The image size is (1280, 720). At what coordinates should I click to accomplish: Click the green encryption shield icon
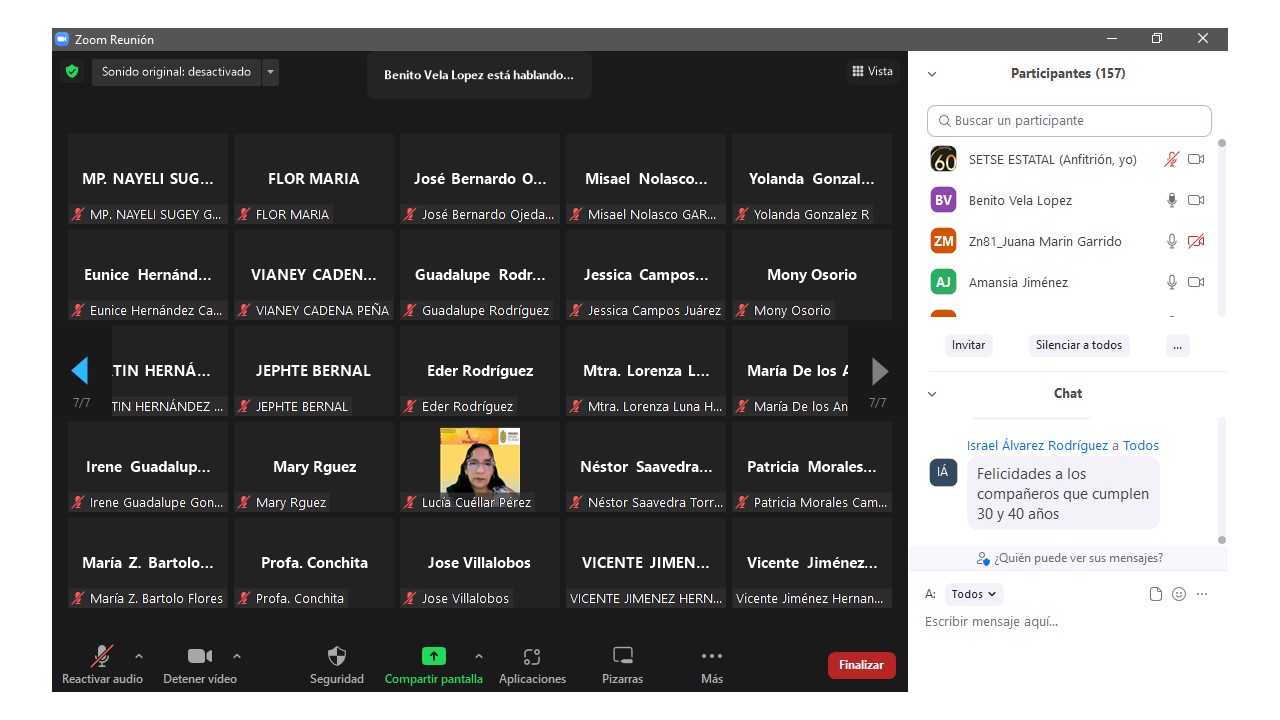[72, 72]
